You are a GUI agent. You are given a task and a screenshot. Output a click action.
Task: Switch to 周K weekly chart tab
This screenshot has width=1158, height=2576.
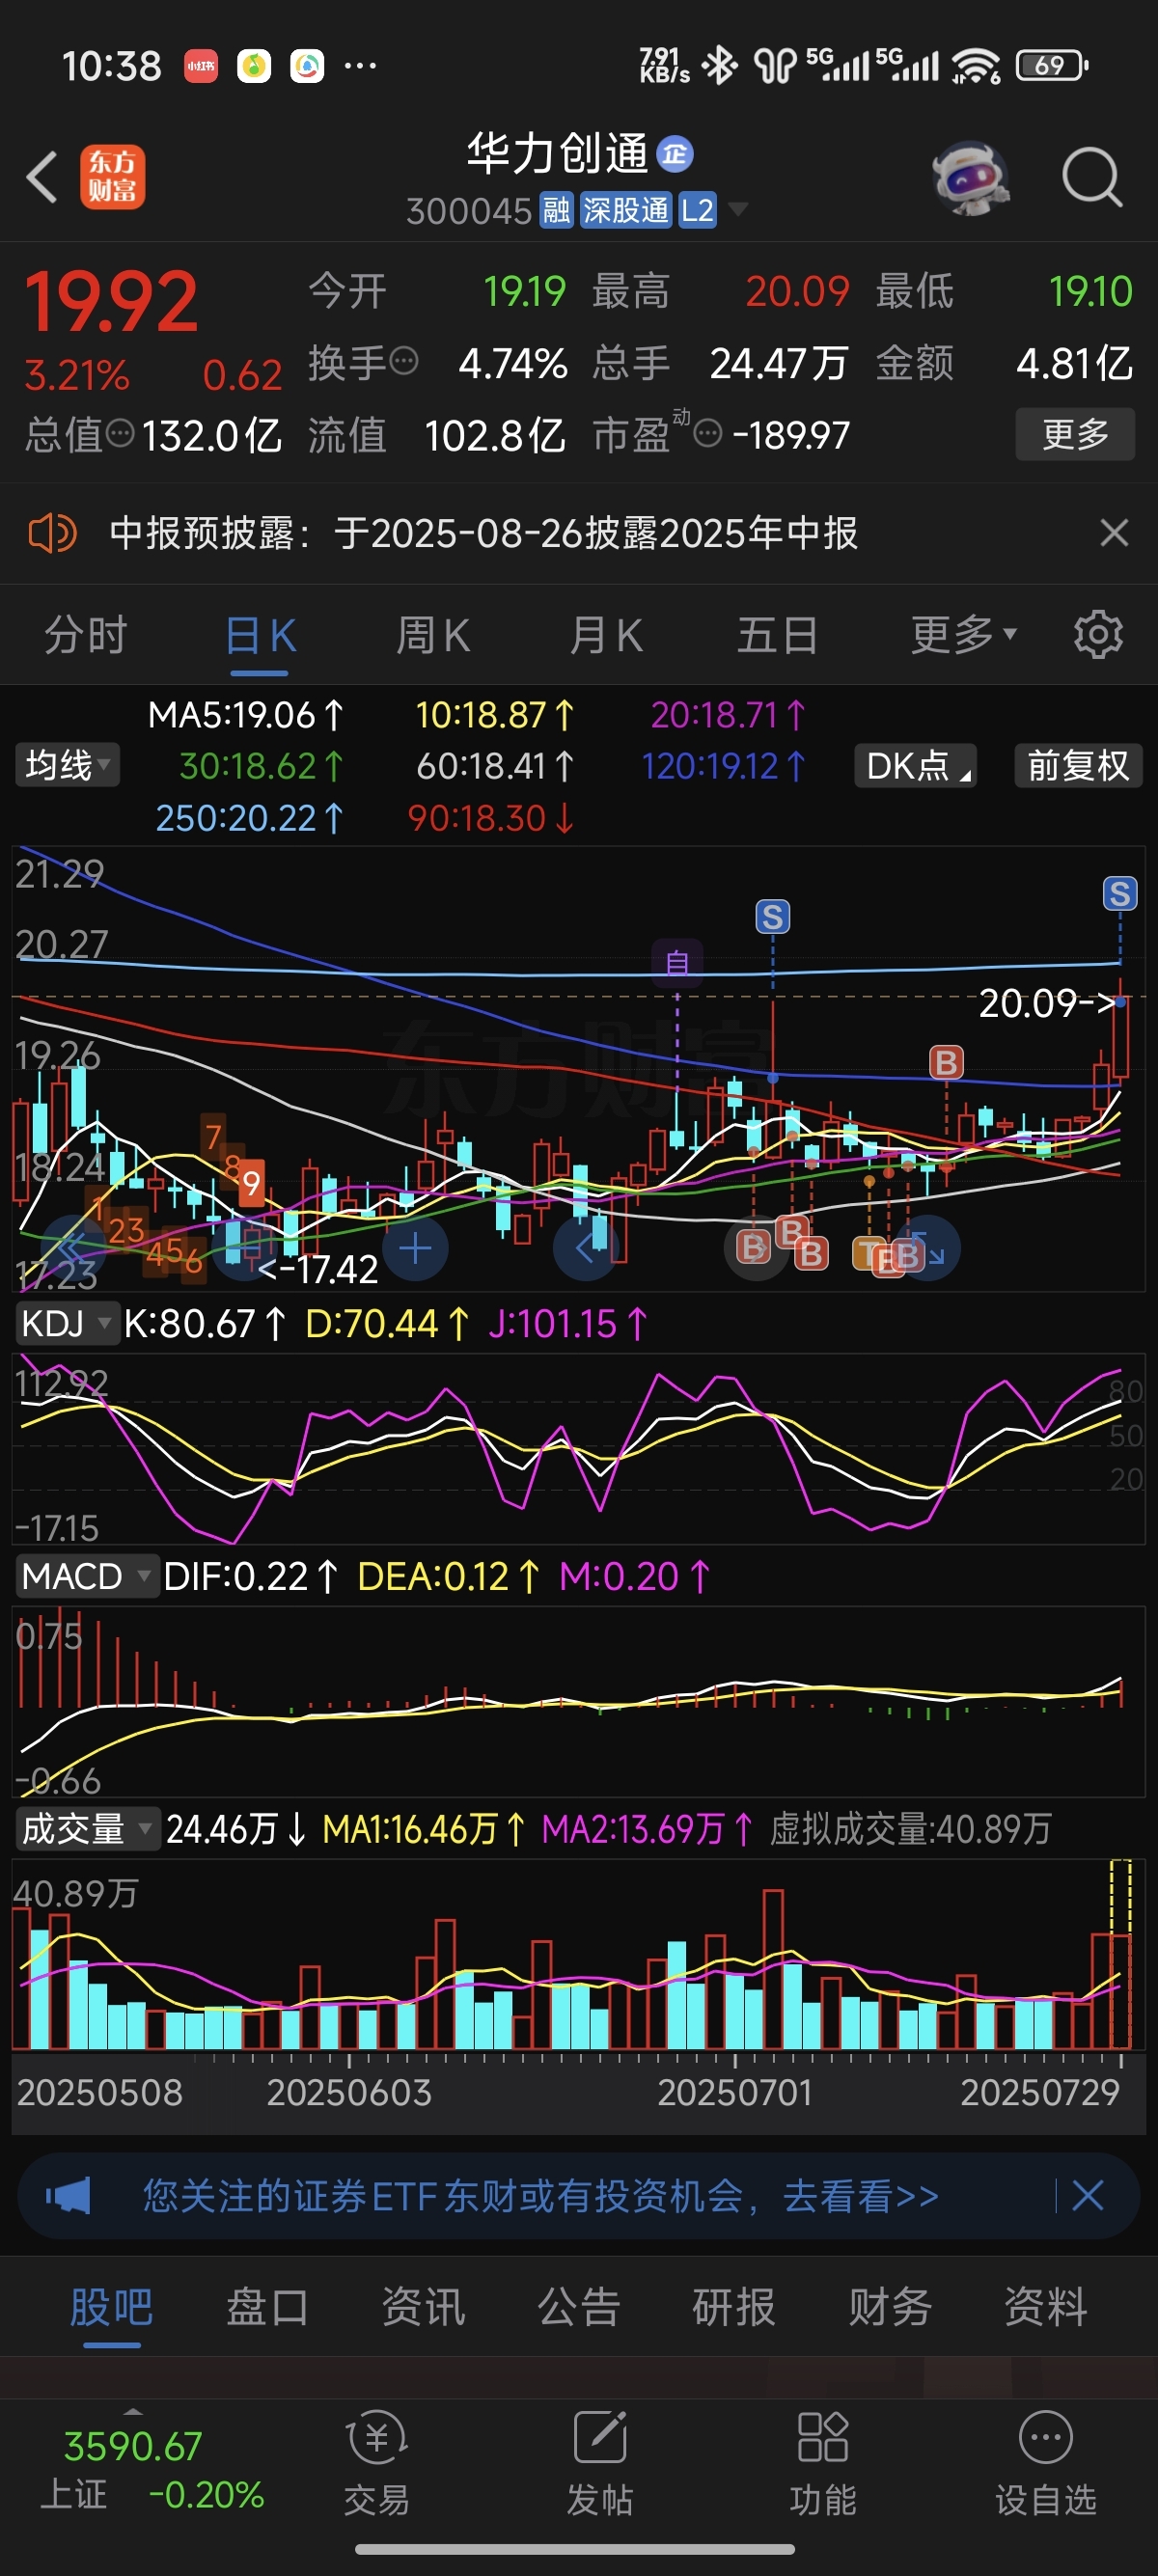tap(433, 635)
